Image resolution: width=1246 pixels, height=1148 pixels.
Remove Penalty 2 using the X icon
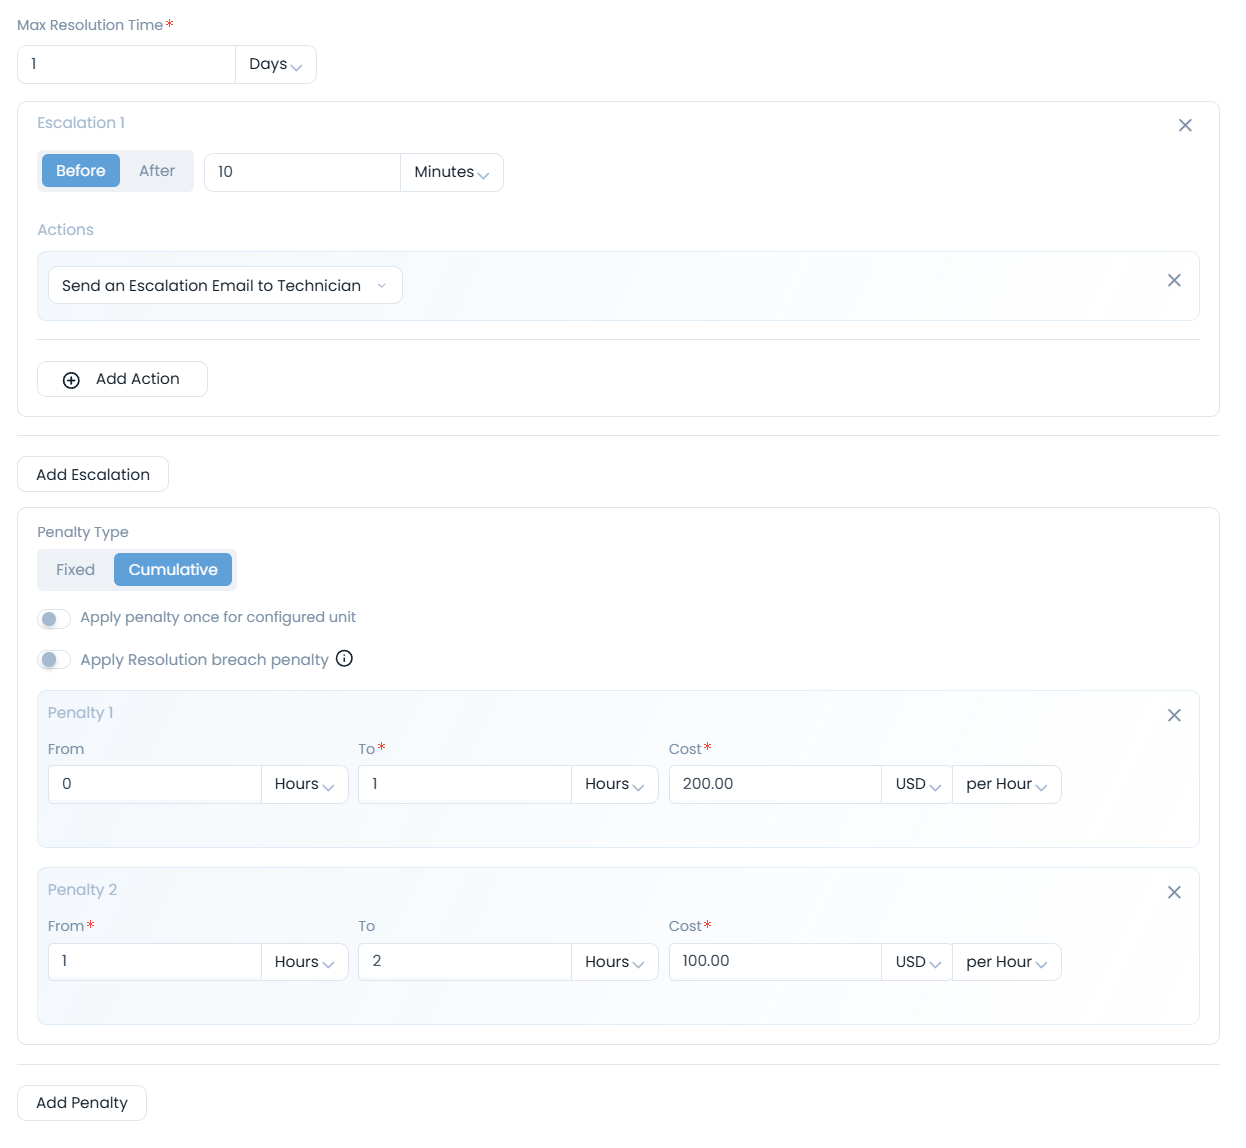pyautogui.click(x=1174, y=892)
